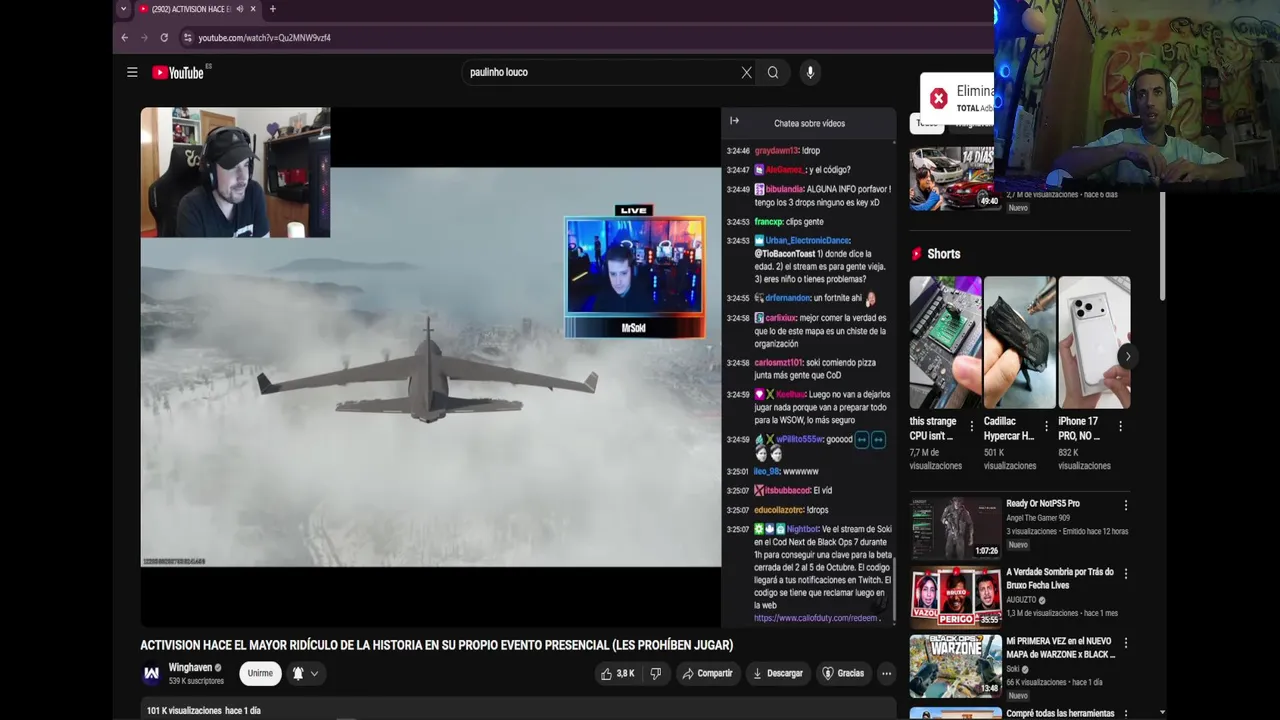Image resolution: width=1280 pixels, height=720 pixels.
Task: Mute the tab using its speaker icon
Action: [x=240, y=9]
